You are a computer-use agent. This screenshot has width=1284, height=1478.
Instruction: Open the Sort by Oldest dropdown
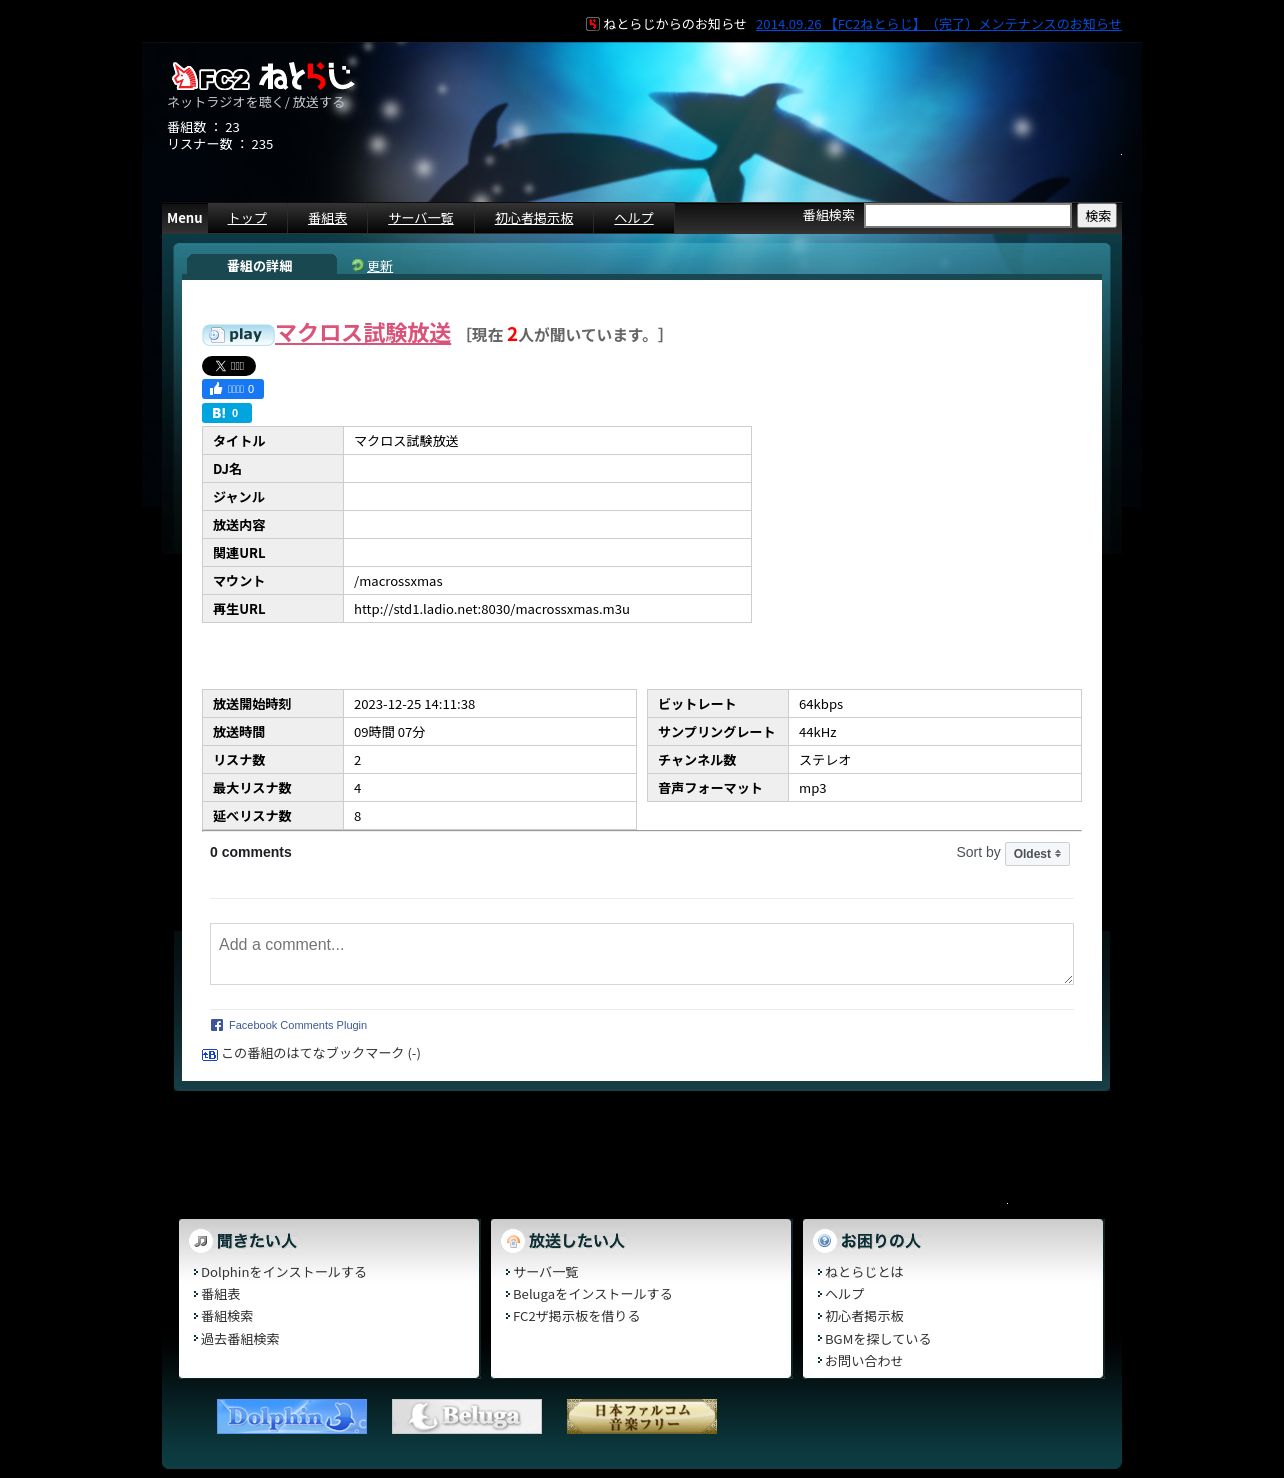(x=1037, y=854)
